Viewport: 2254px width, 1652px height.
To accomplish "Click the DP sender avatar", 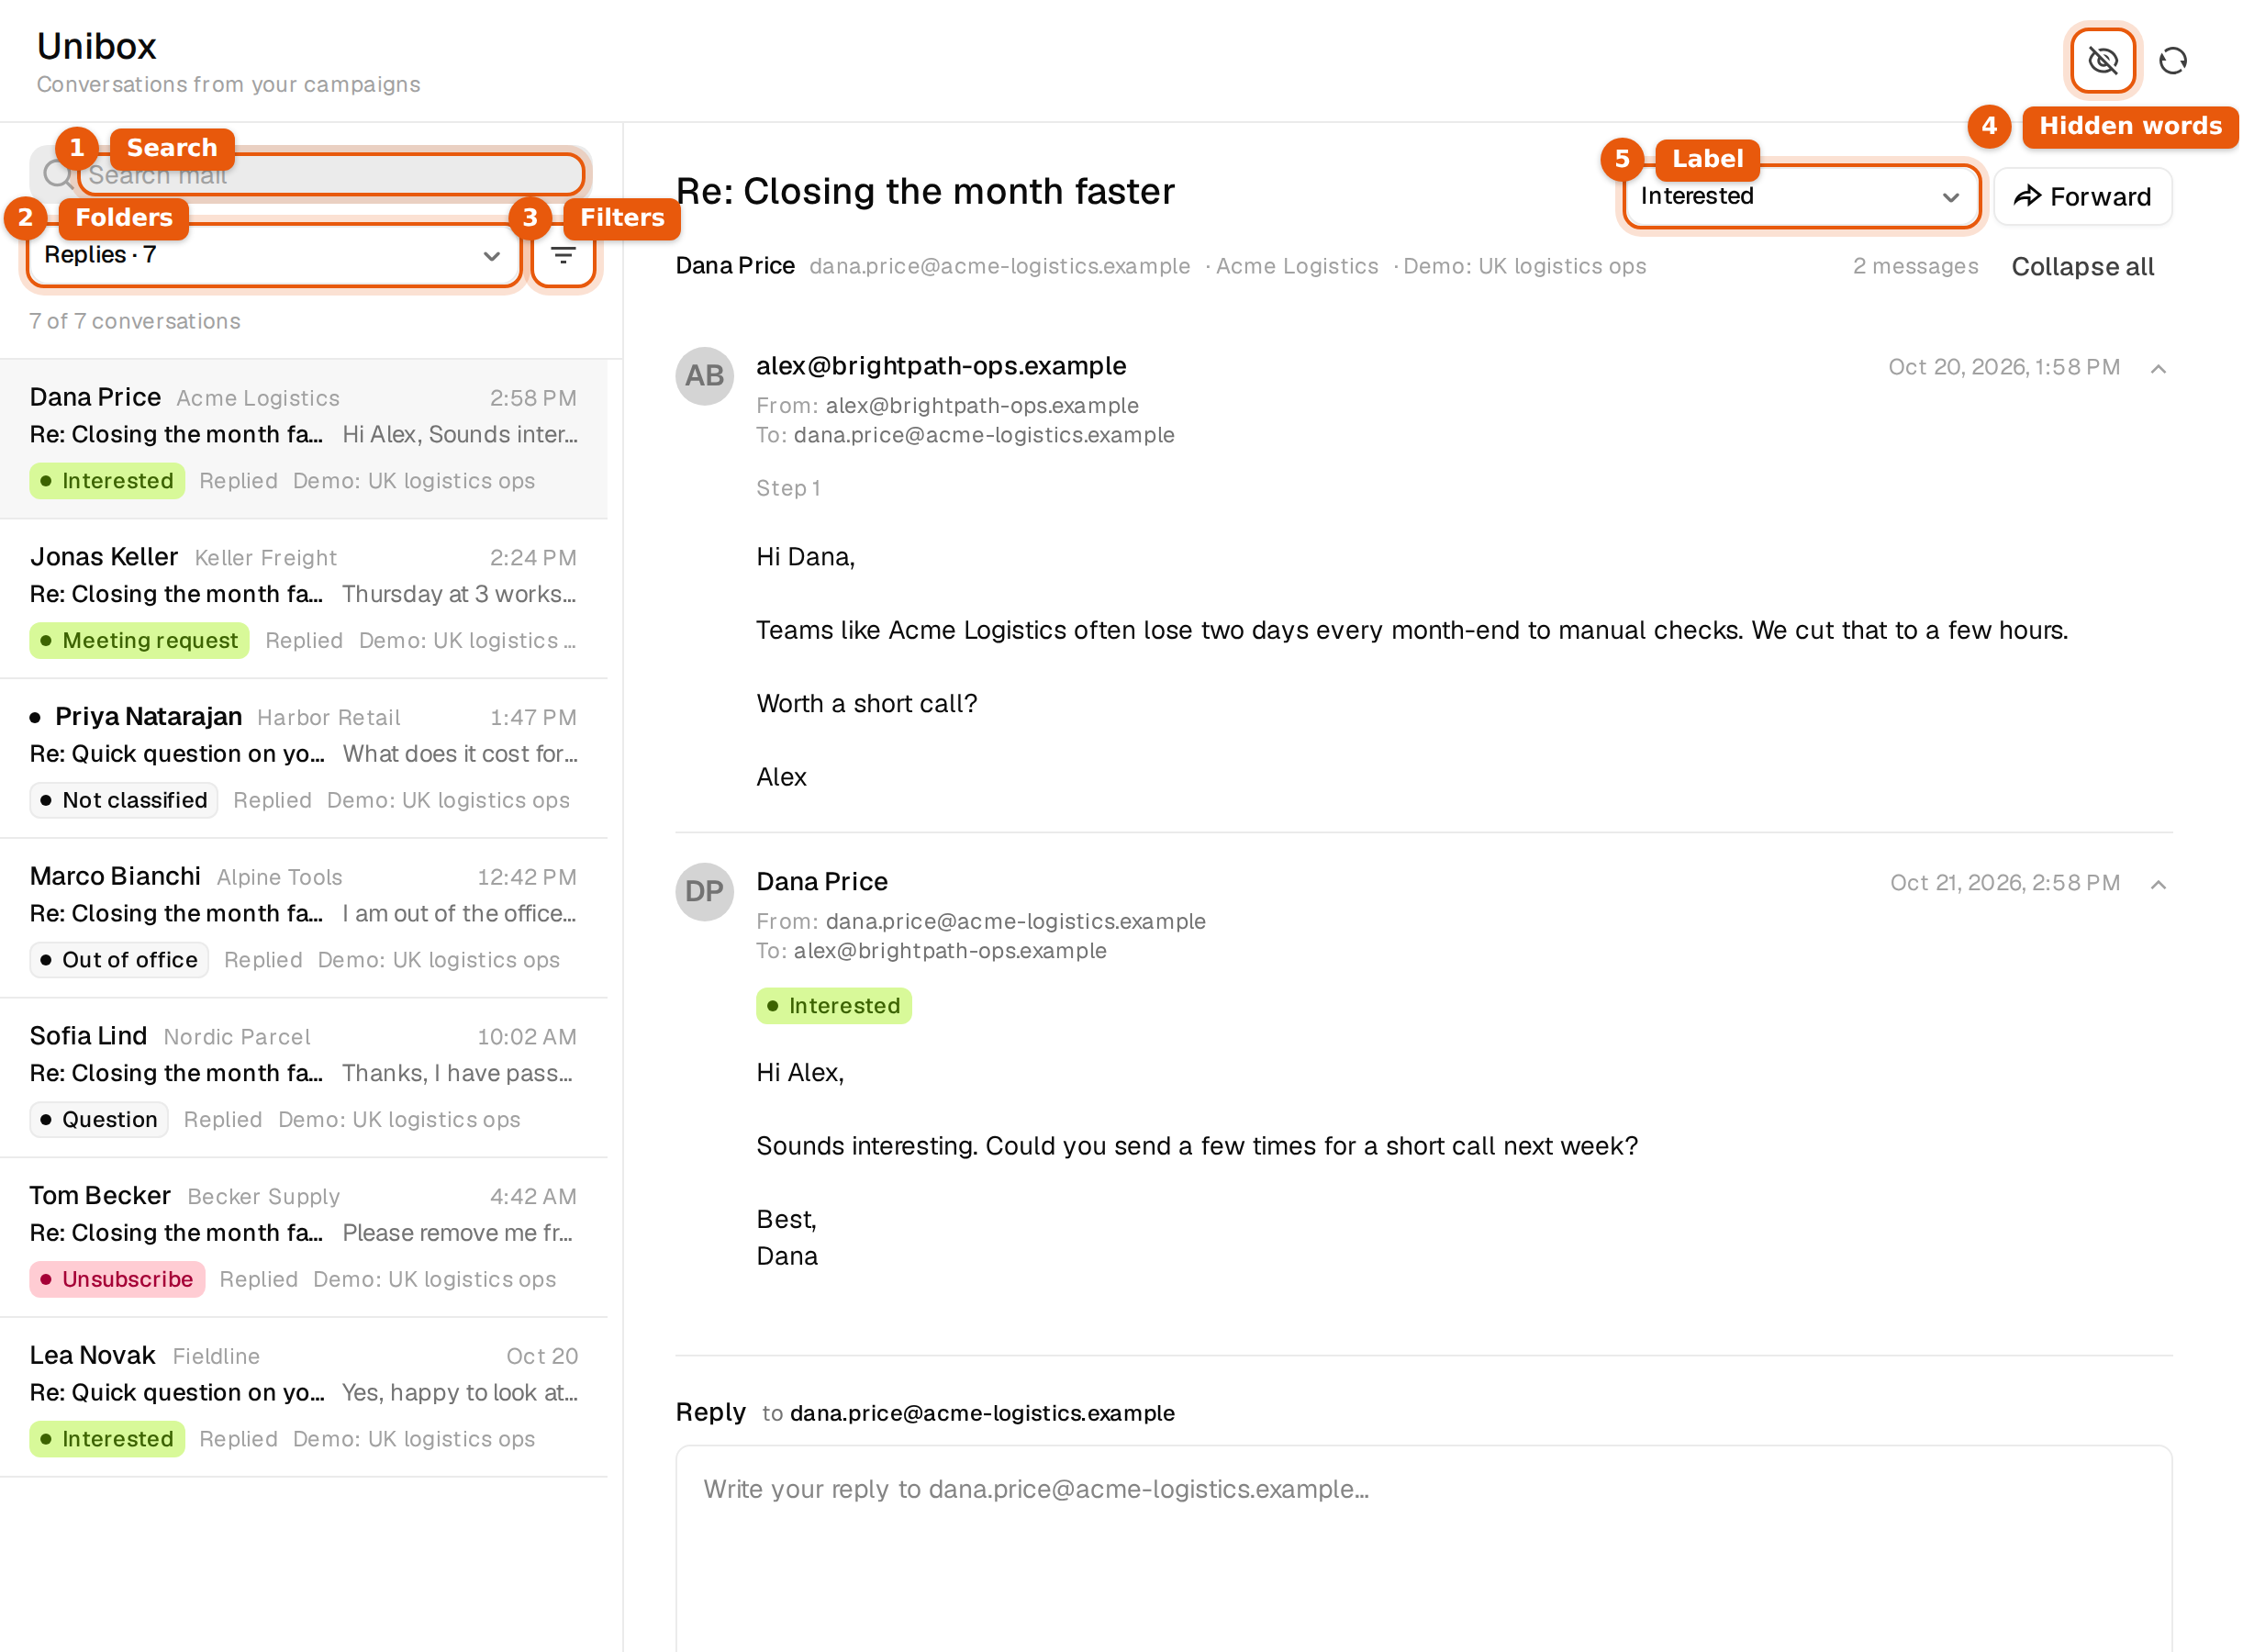I will (704, 892).
